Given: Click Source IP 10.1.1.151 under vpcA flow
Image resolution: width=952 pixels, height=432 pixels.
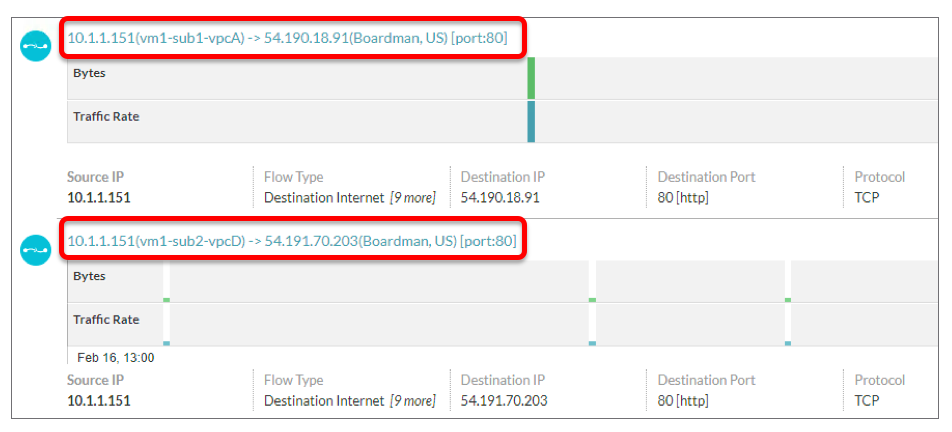Looking at the screenshot, I should tap(99, 198).
